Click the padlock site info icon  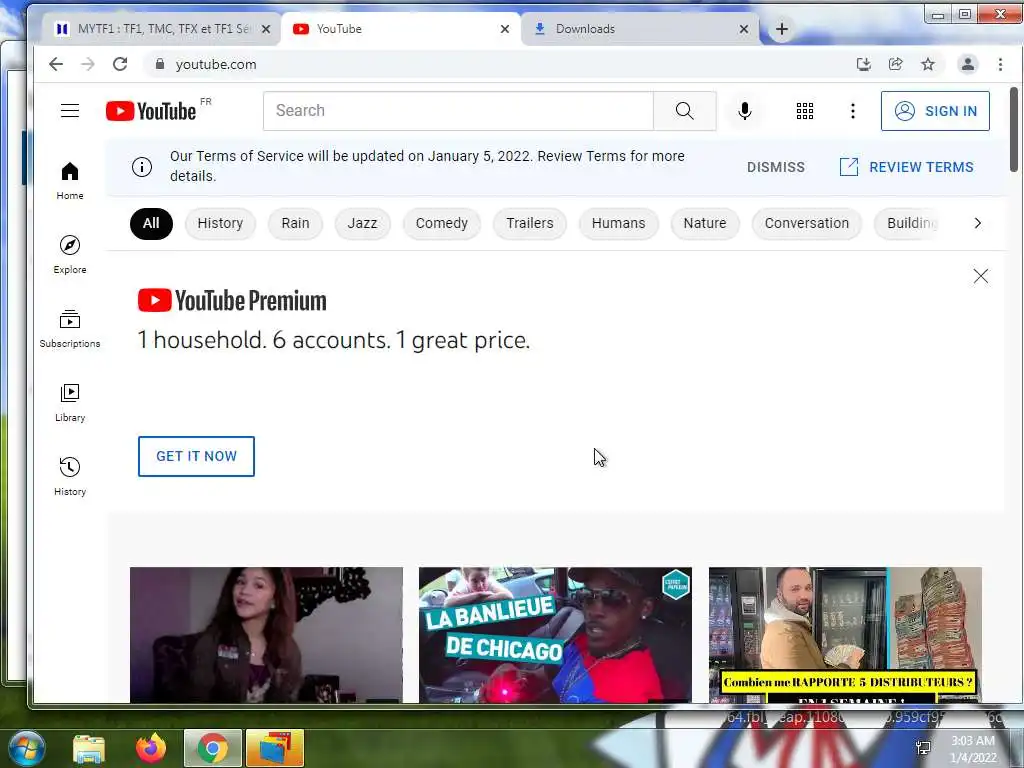[160, 64]
